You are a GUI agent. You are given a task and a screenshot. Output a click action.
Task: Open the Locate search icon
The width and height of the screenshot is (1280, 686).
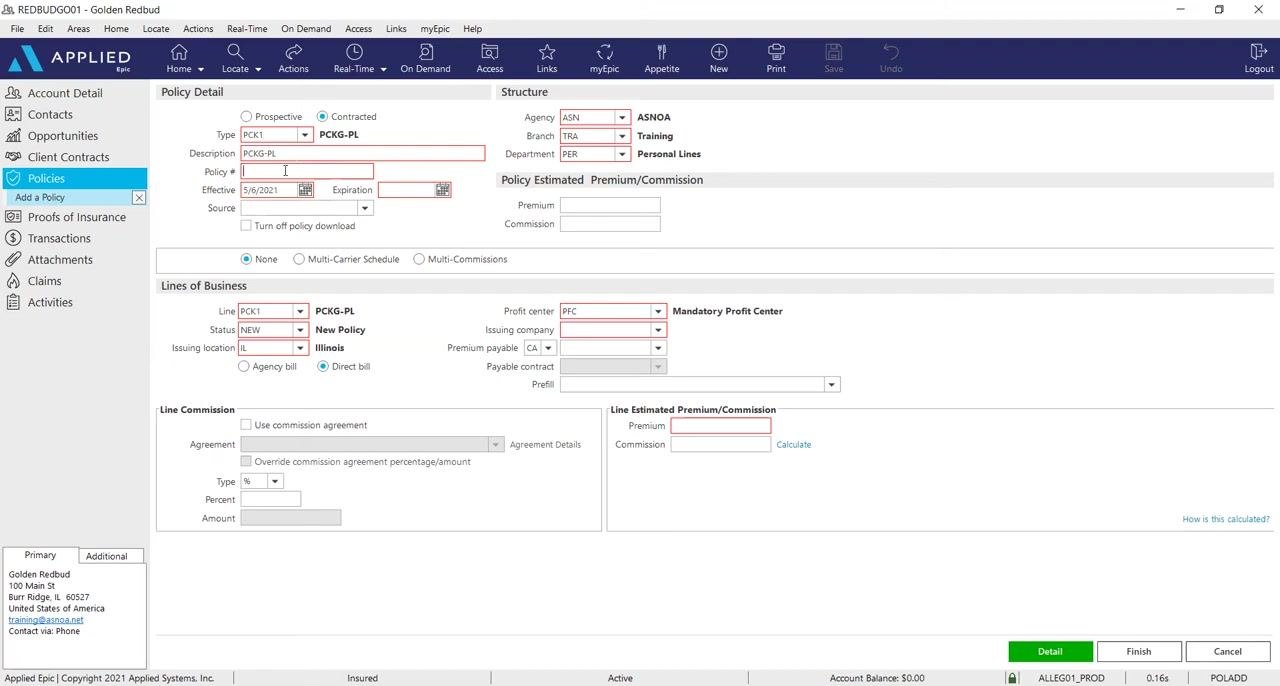(235, 52)
